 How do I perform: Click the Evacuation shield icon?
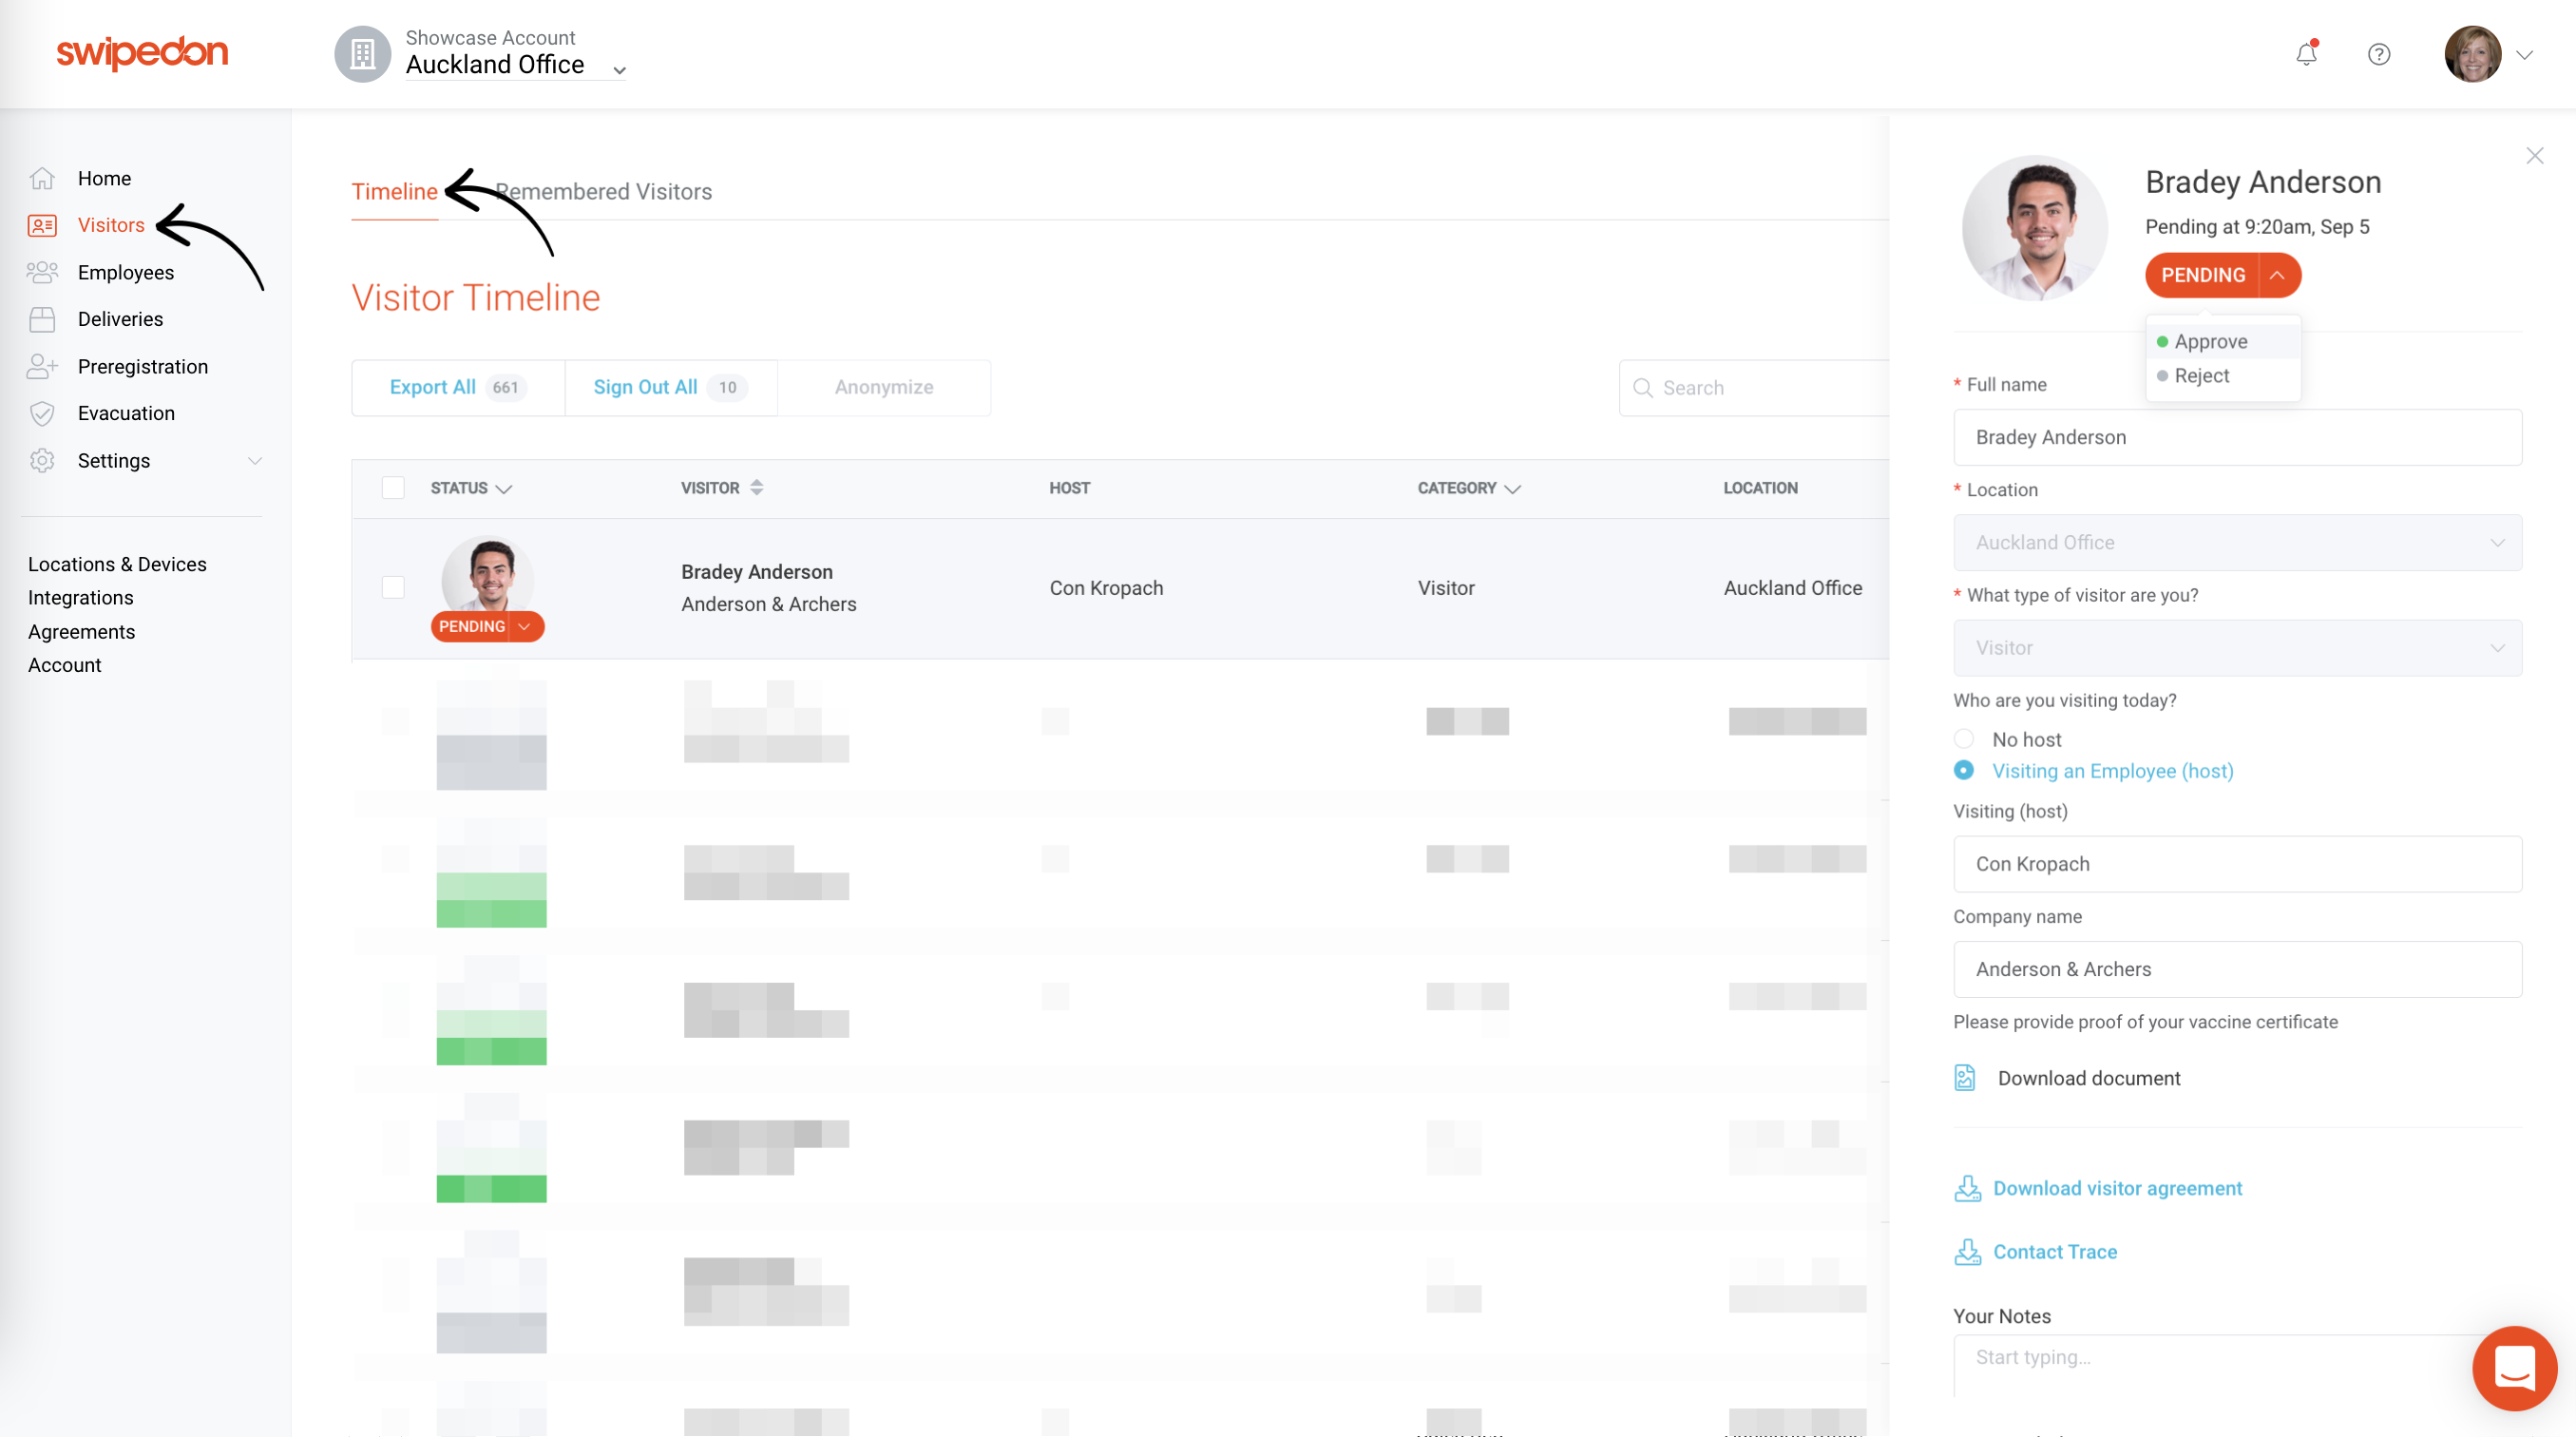pos(42,413)
